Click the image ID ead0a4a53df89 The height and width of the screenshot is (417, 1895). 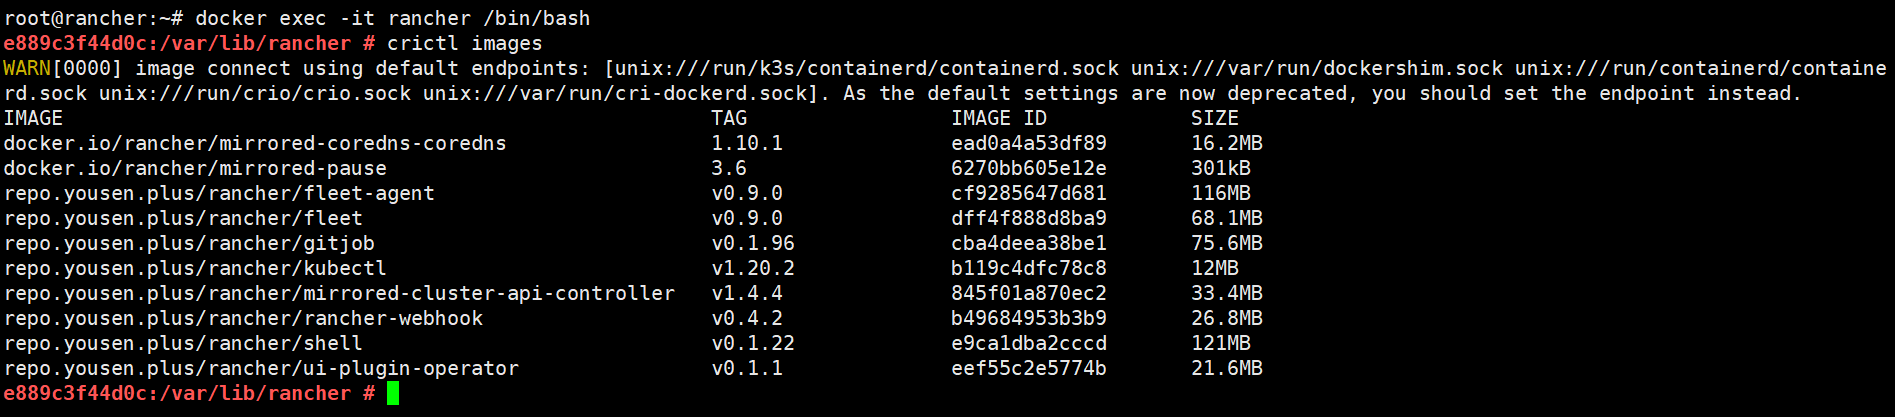[1029, 143]
